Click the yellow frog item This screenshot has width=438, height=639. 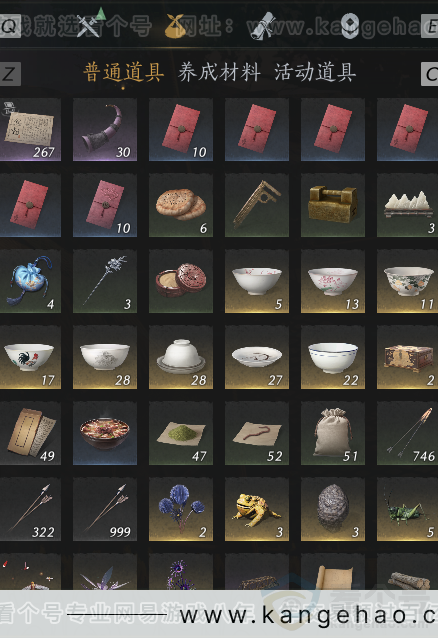click(x=257, y=509)
